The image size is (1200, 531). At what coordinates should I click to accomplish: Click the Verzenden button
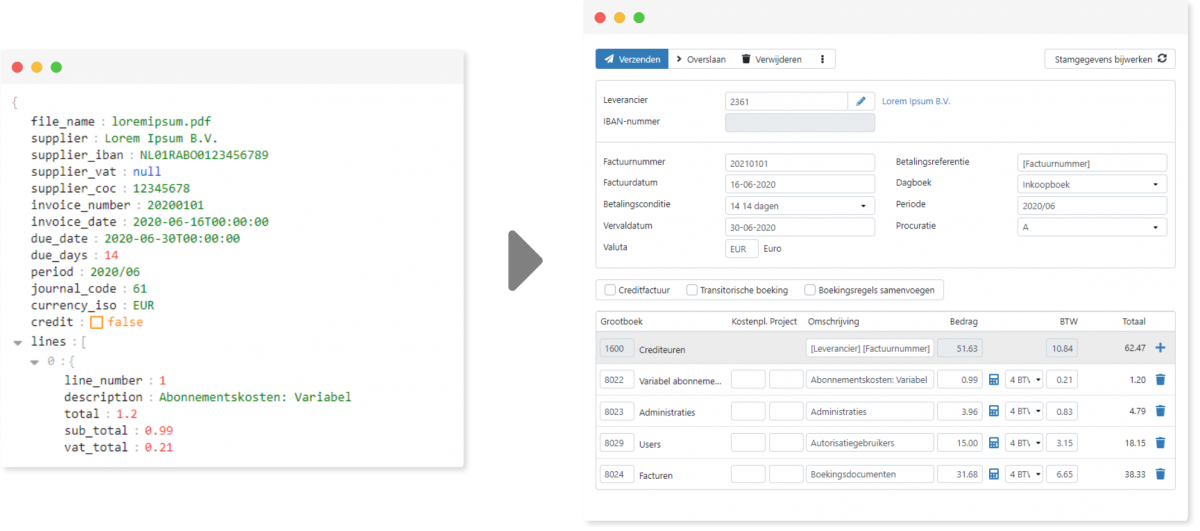(632, 59)
